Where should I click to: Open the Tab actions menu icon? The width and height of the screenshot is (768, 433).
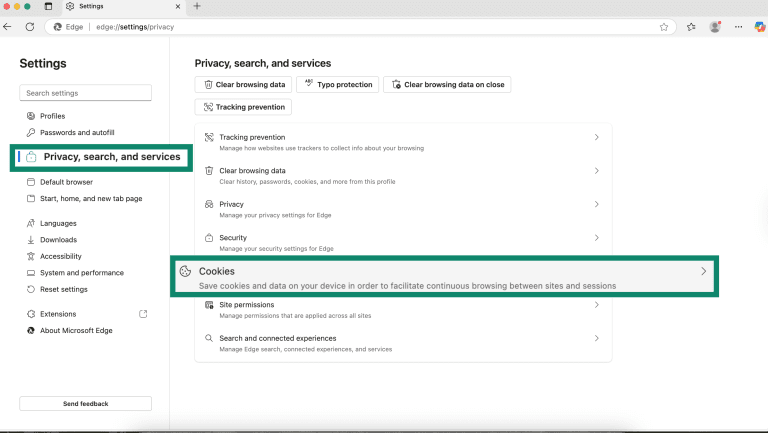click(49, 6)
